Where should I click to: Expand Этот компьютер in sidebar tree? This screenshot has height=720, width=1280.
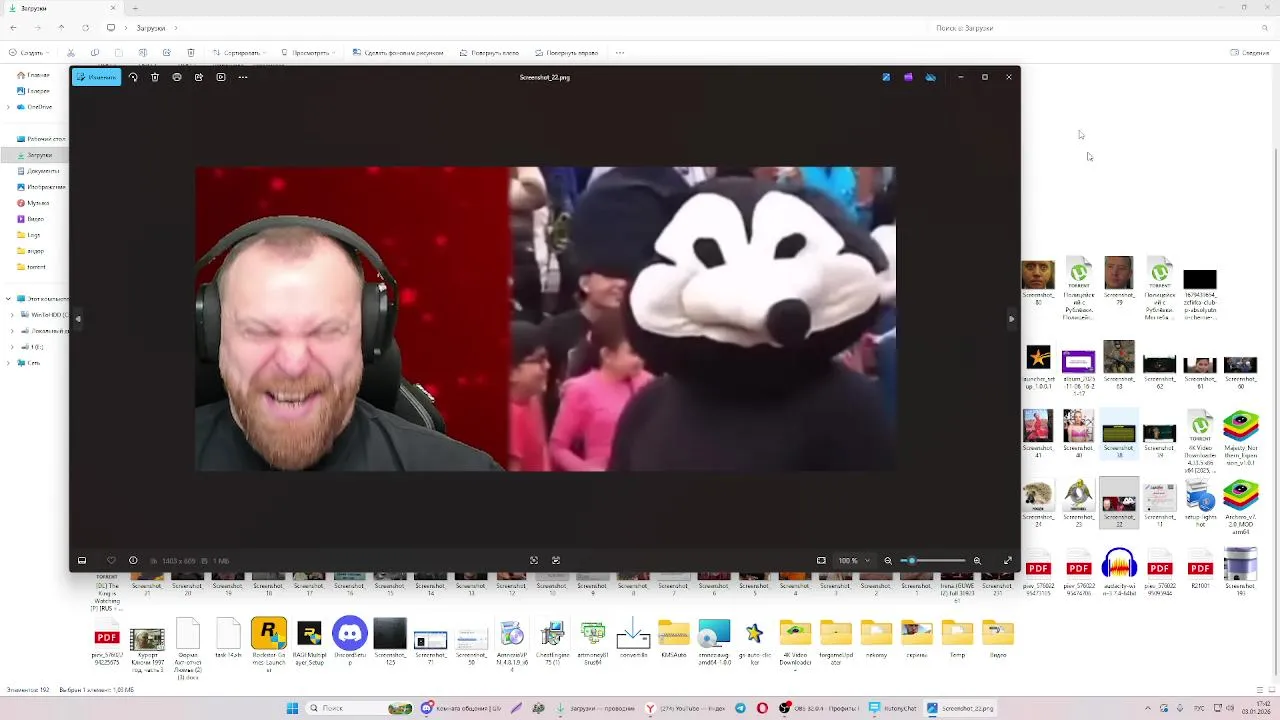point(8,299)
